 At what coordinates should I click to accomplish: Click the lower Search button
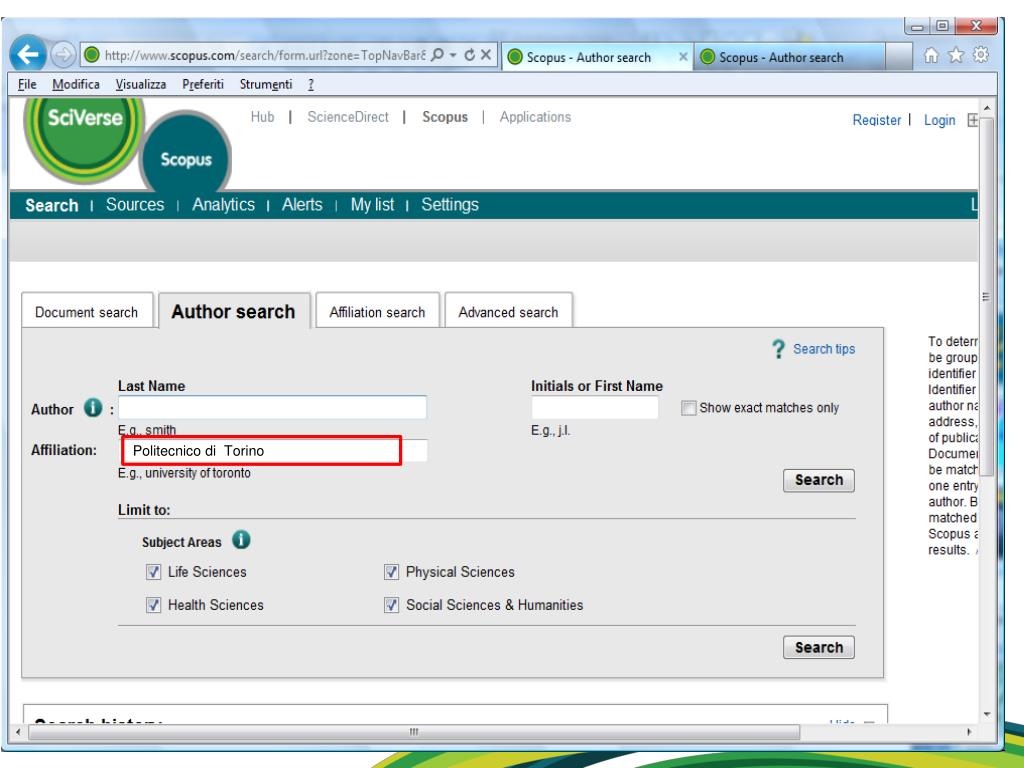click(x=818, y=647)
